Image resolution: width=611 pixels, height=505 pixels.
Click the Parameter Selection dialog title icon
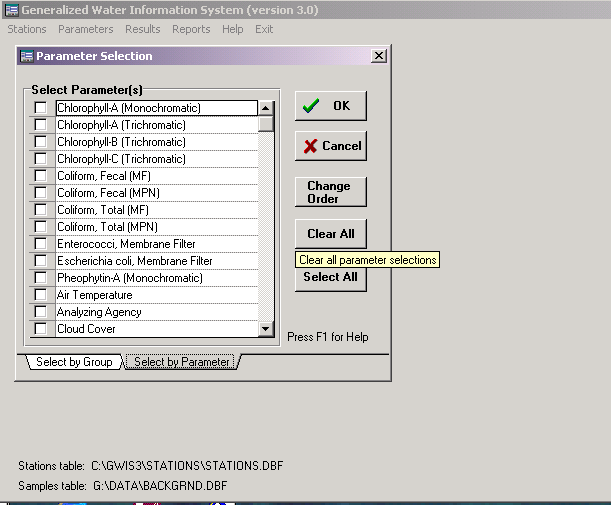pos(26,56)
